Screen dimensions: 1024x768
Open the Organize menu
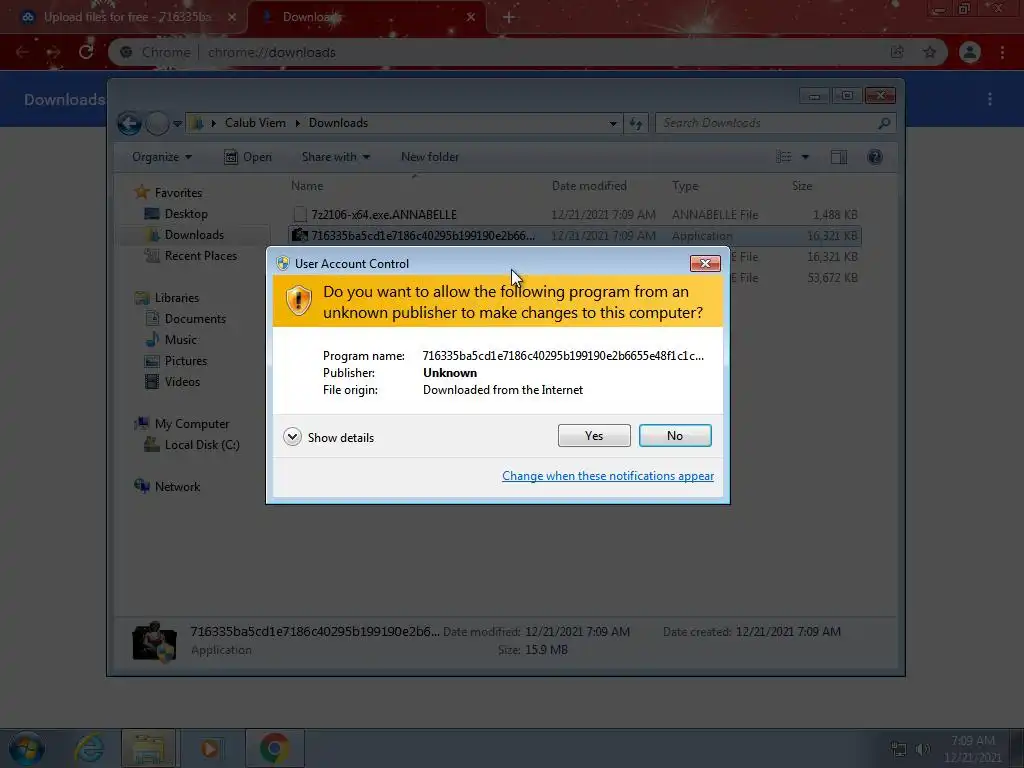click(161, 157)
